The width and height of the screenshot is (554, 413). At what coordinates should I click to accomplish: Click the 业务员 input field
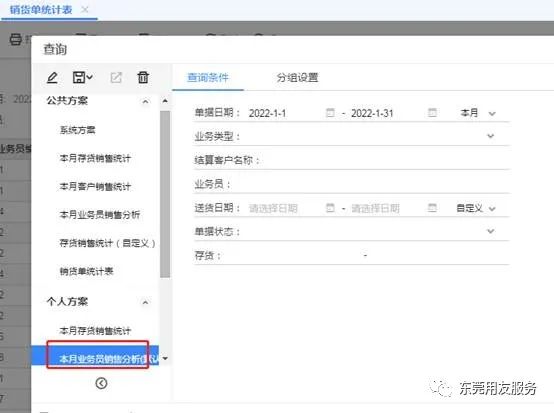tap(370, 184)
